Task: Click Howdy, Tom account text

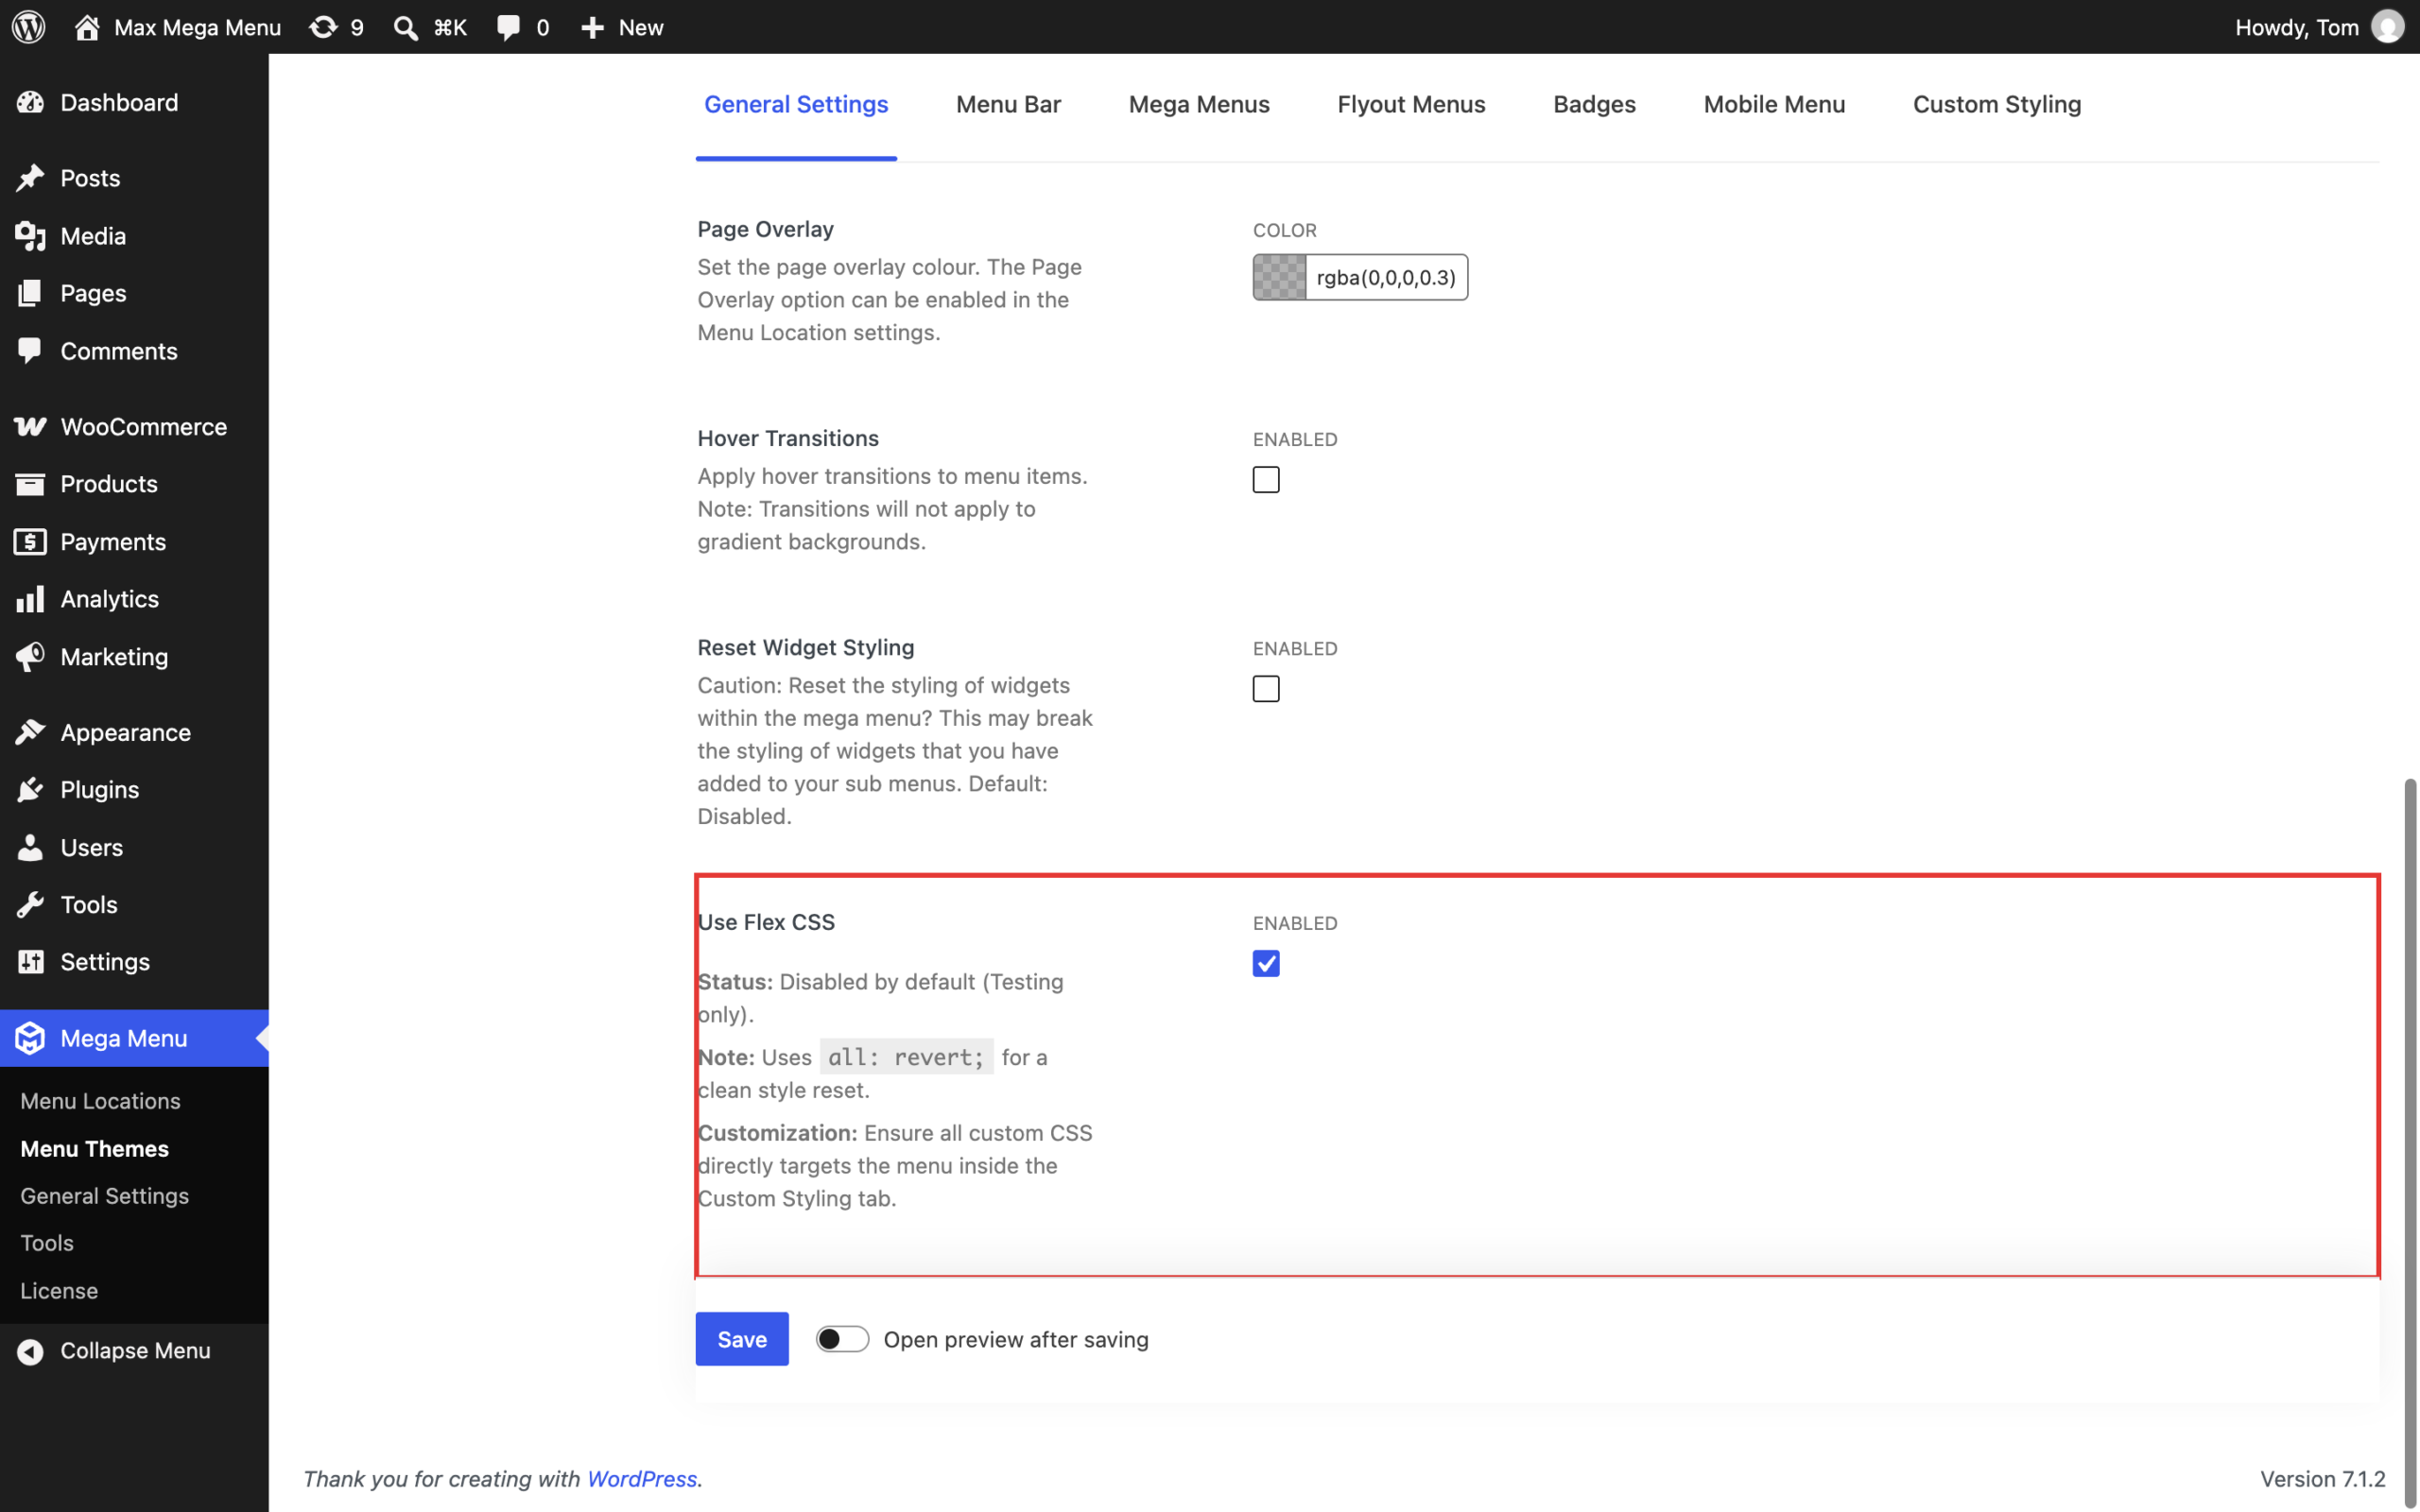Action: [x=2297, y=27]
